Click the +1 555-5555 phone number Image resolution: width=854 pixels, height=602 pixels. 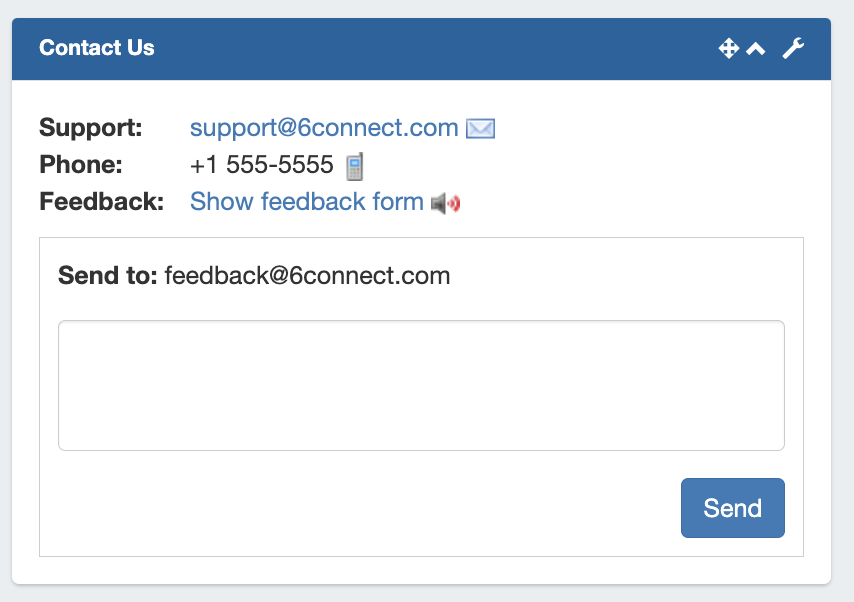(x=261, y=165)
